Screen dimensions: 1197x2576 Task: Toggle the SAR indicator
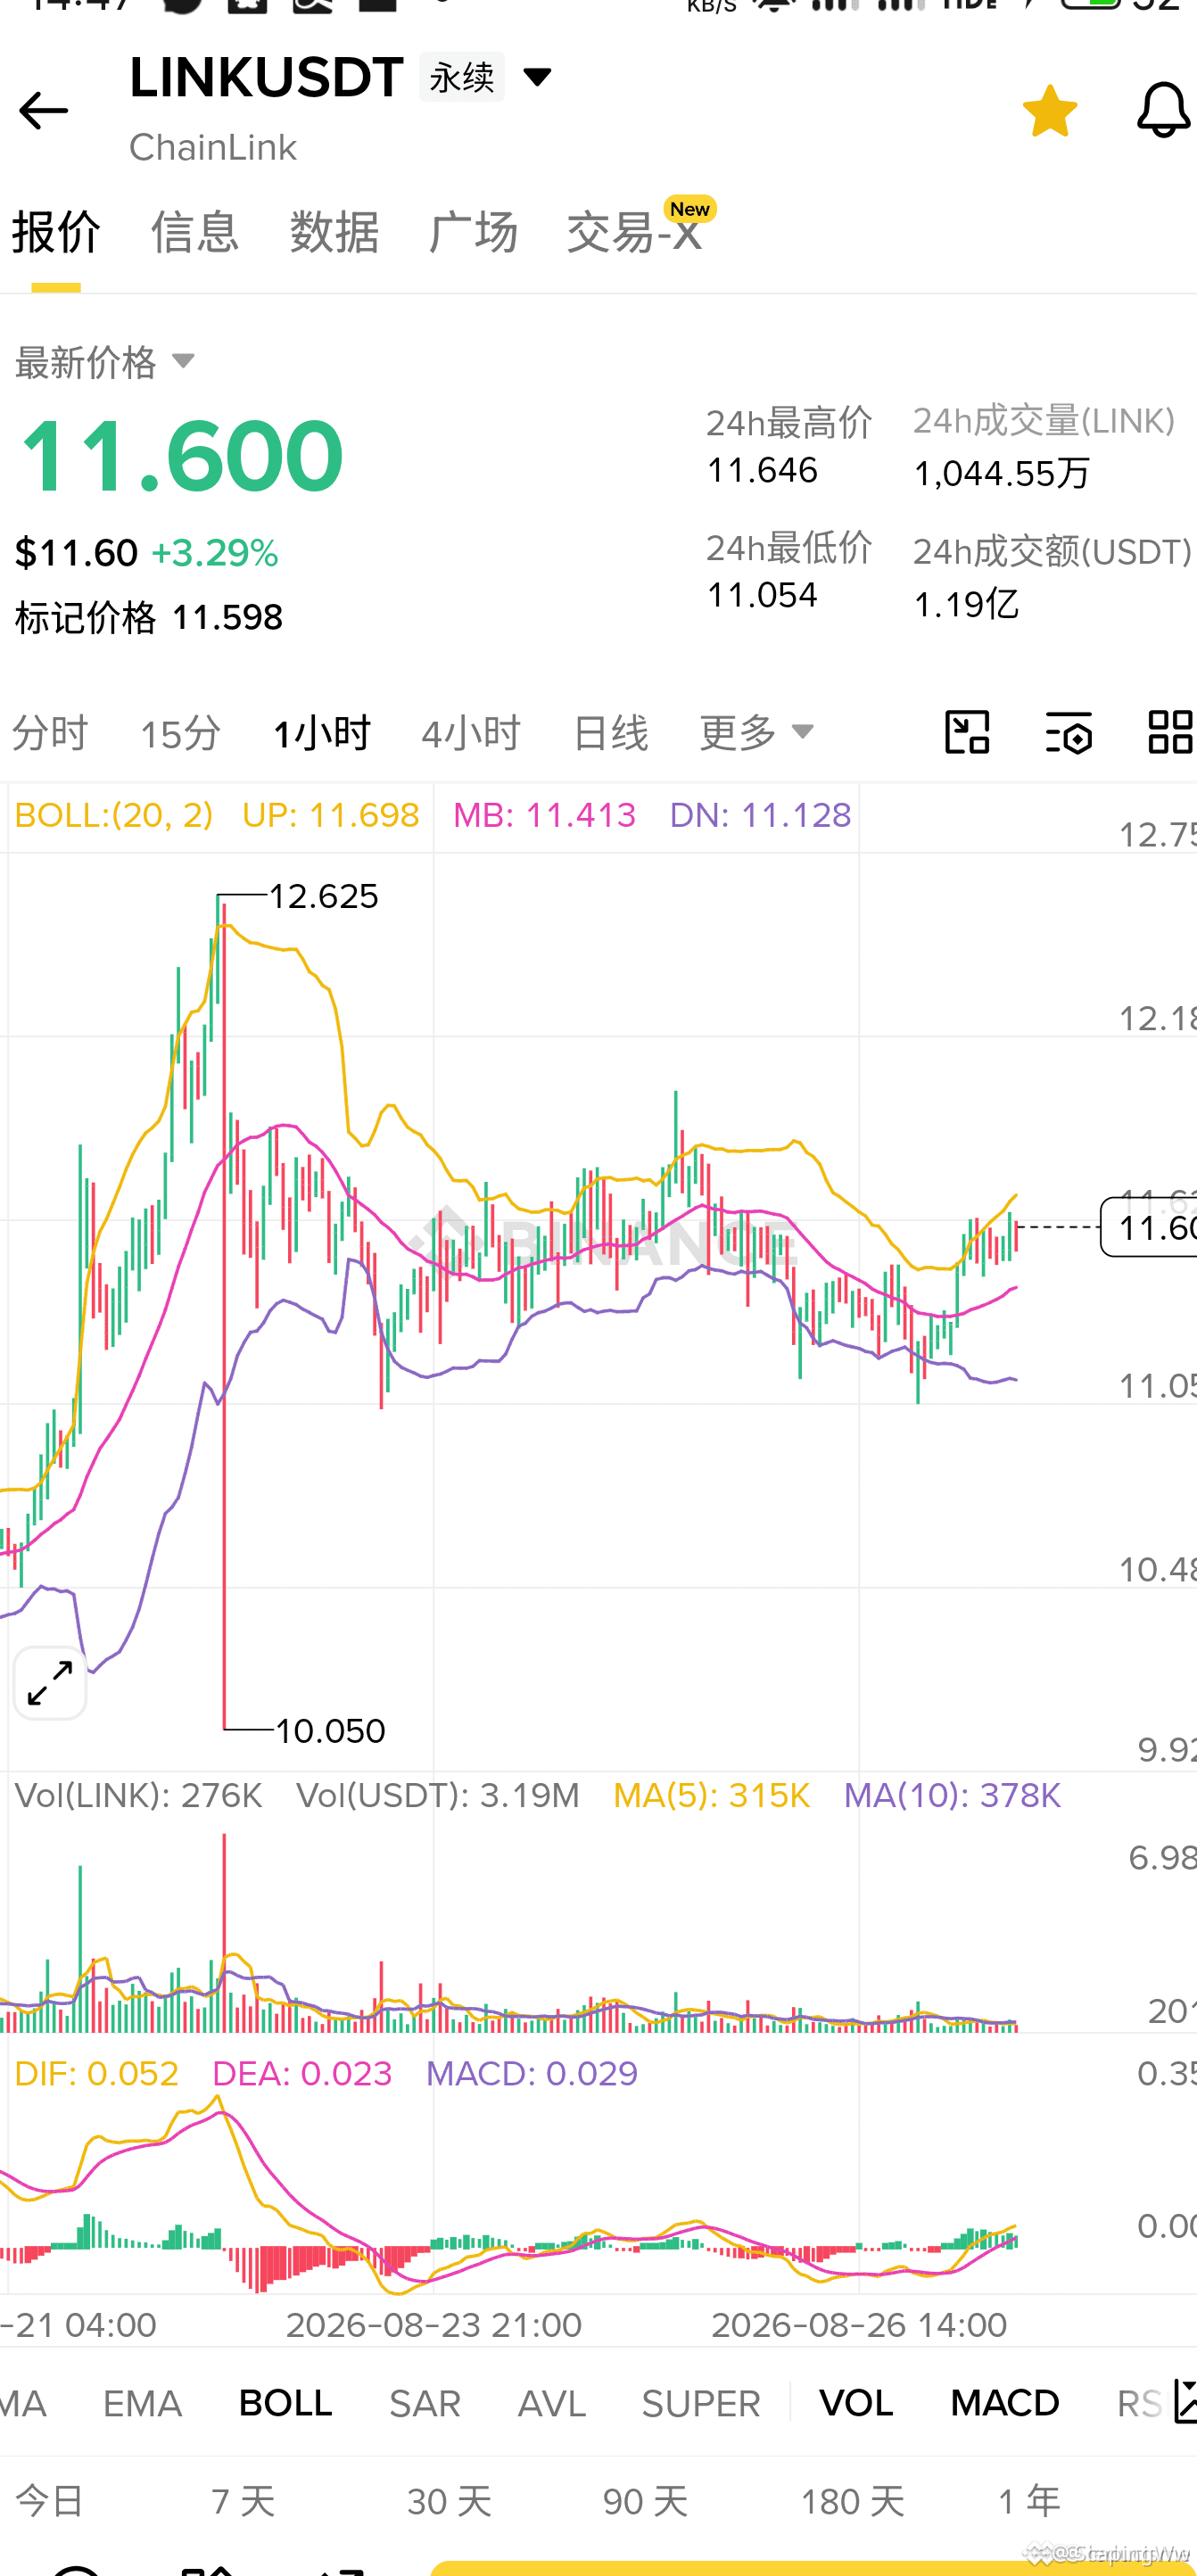click(425, 2403)
